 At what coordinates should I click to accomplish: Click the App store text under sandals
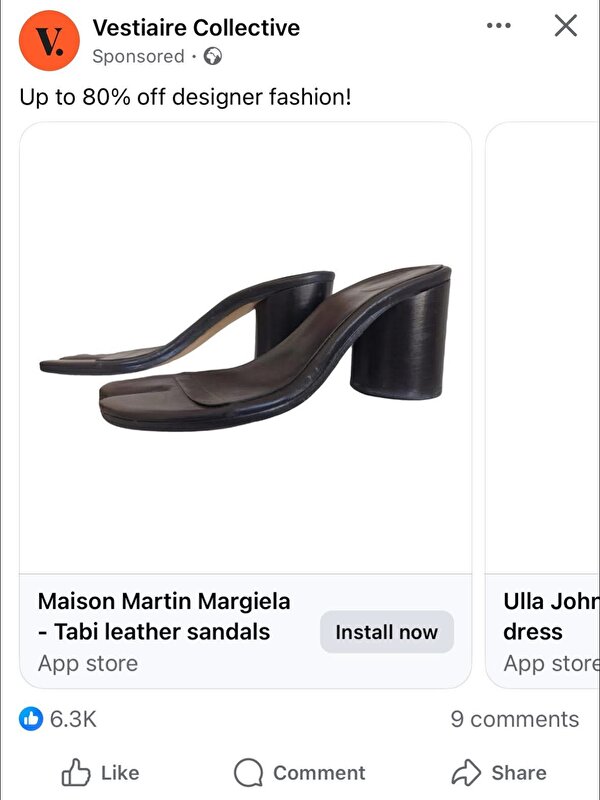pyautogui.click(x=88, y=664)
